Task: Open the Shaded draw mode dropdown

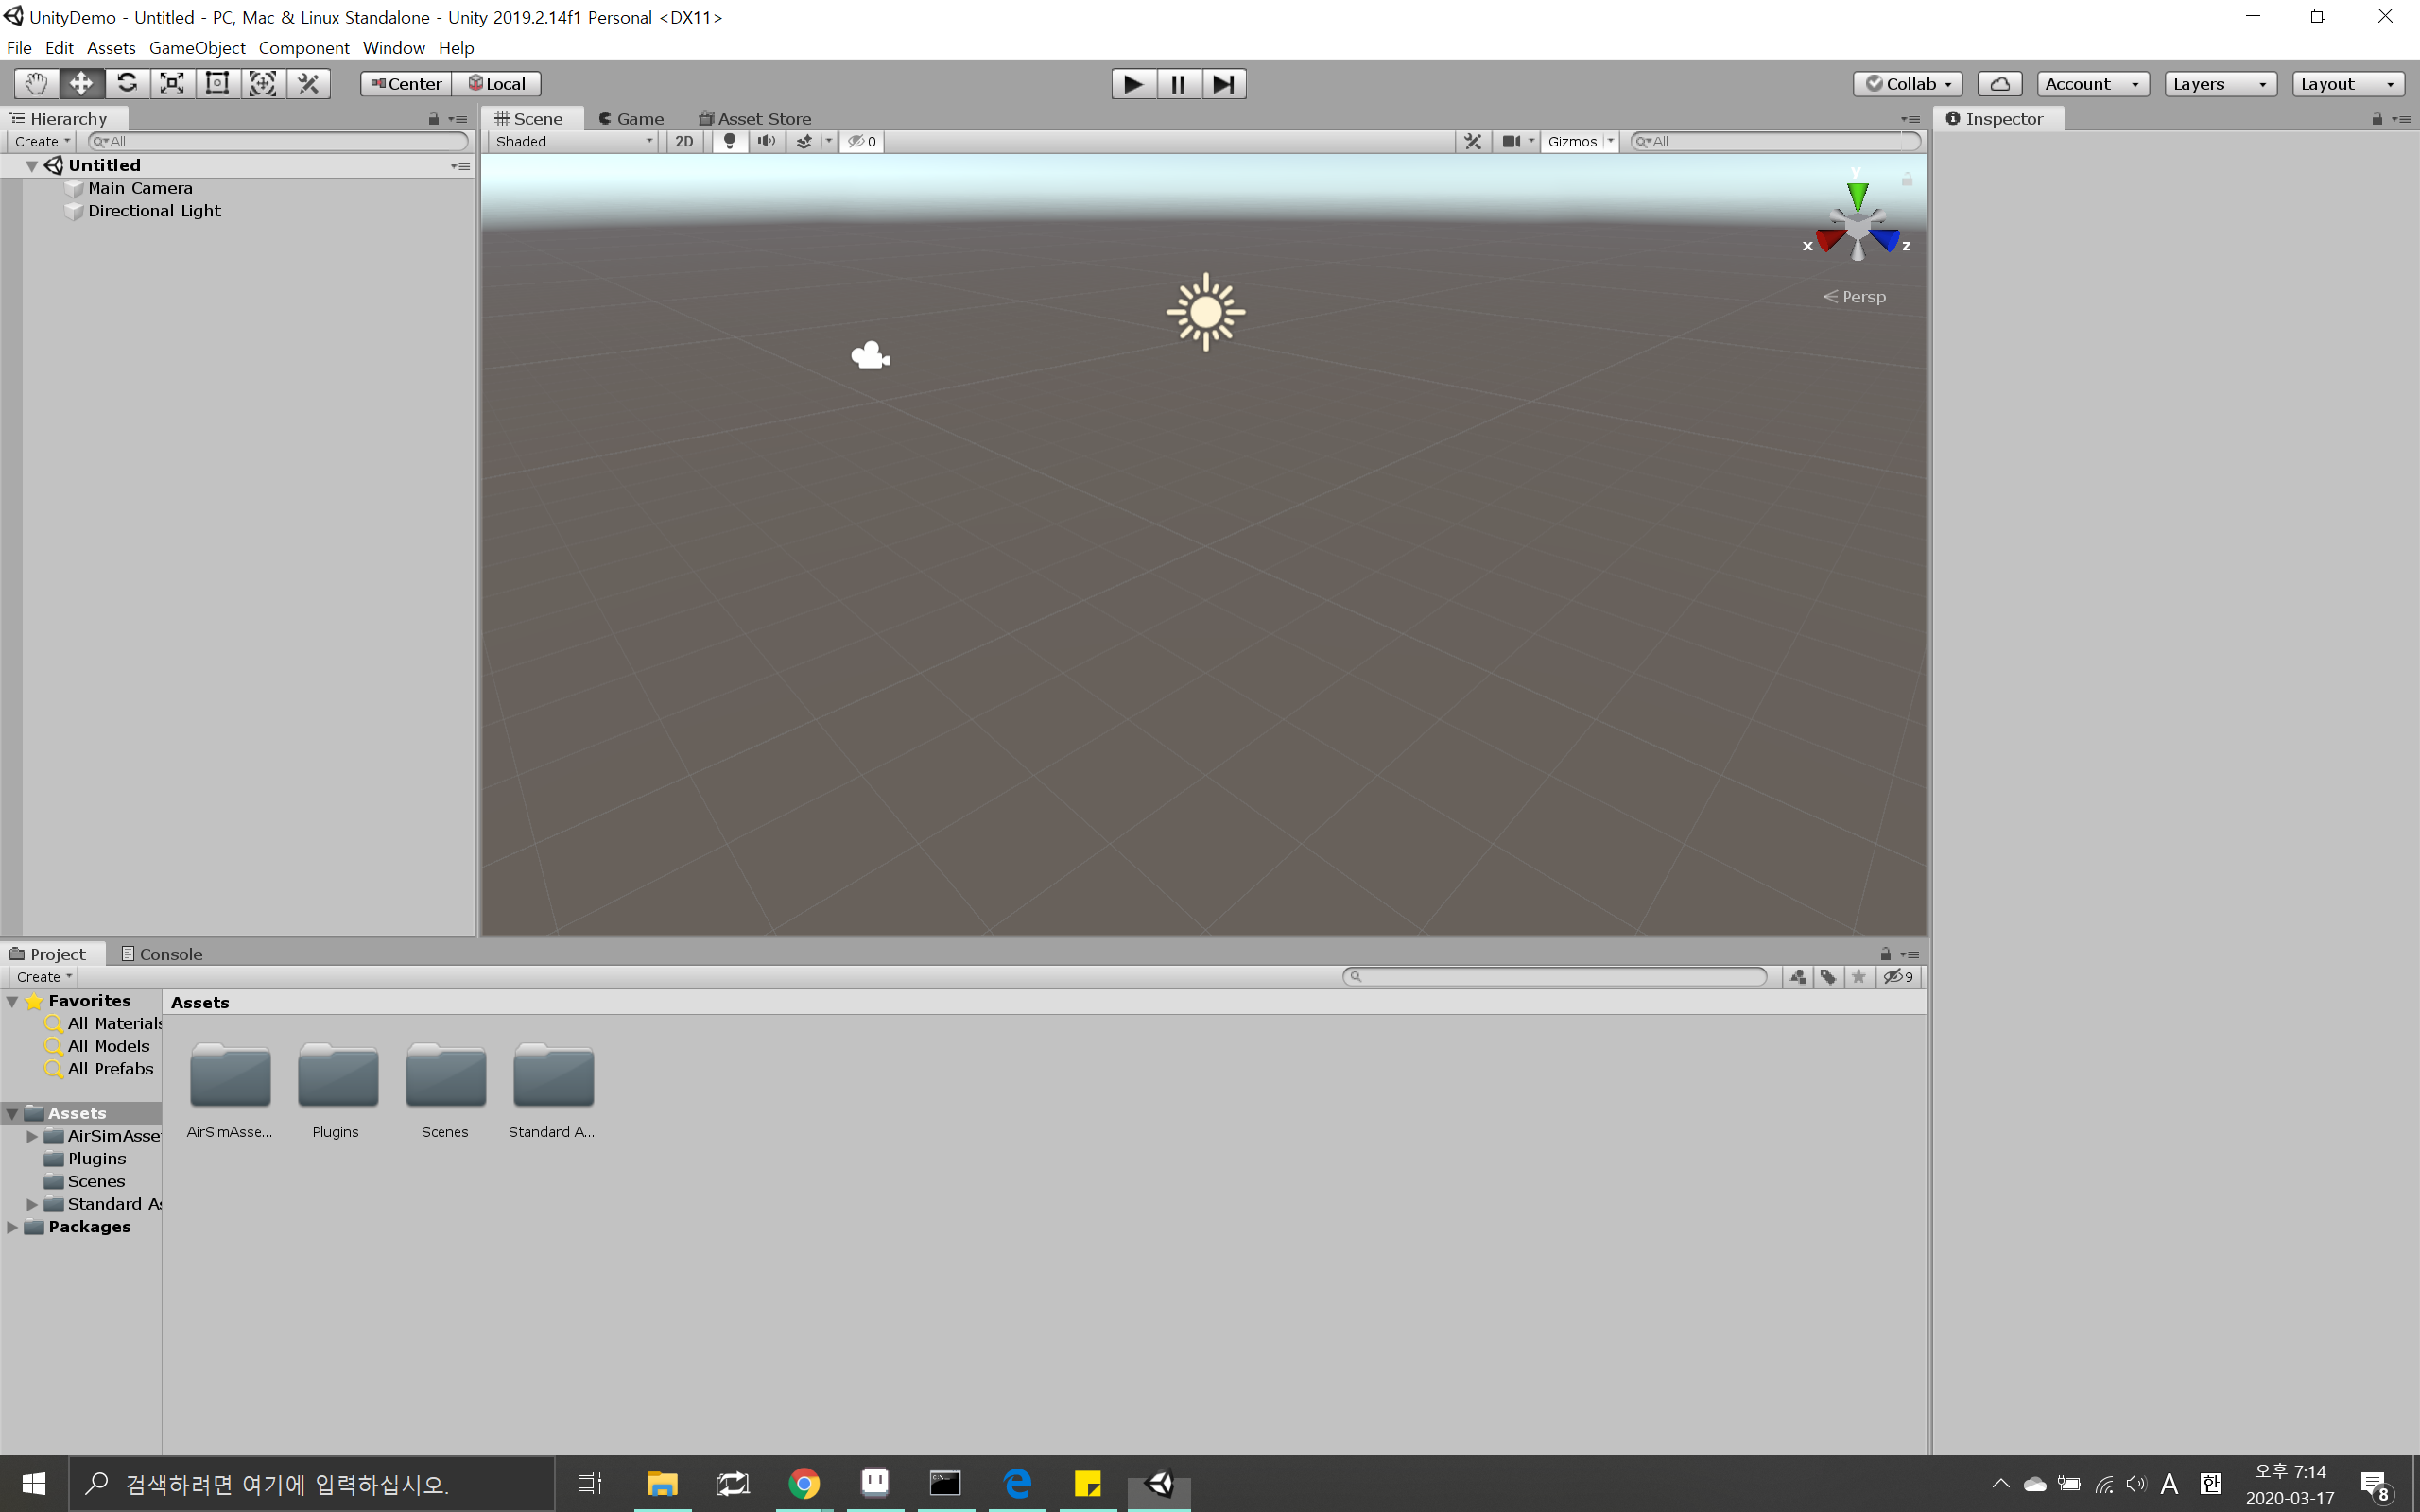Action: click(x=573, y=141)
